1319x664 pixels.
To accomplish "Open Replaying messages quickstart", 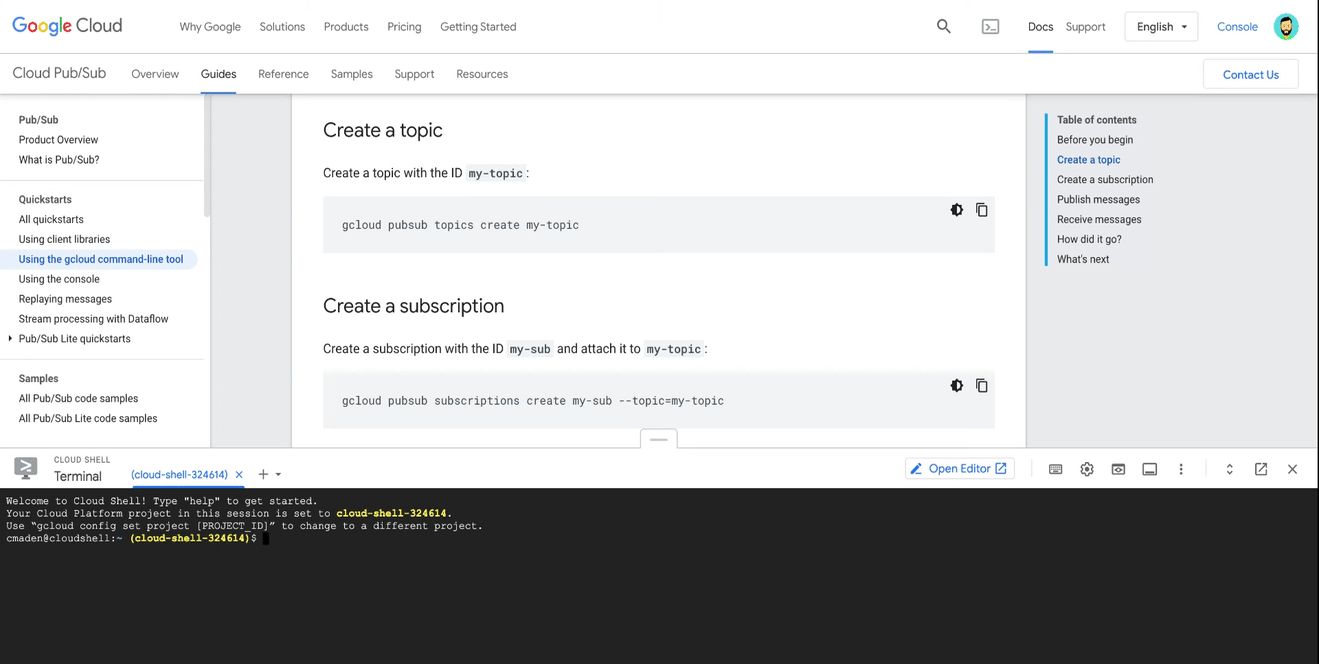I will pos(65,299).
